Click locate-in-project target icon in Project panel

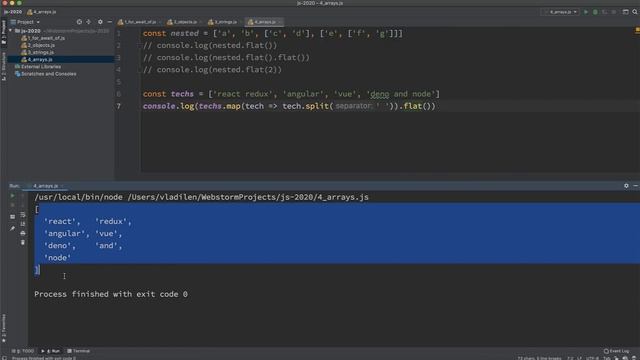tap(79, 22)
